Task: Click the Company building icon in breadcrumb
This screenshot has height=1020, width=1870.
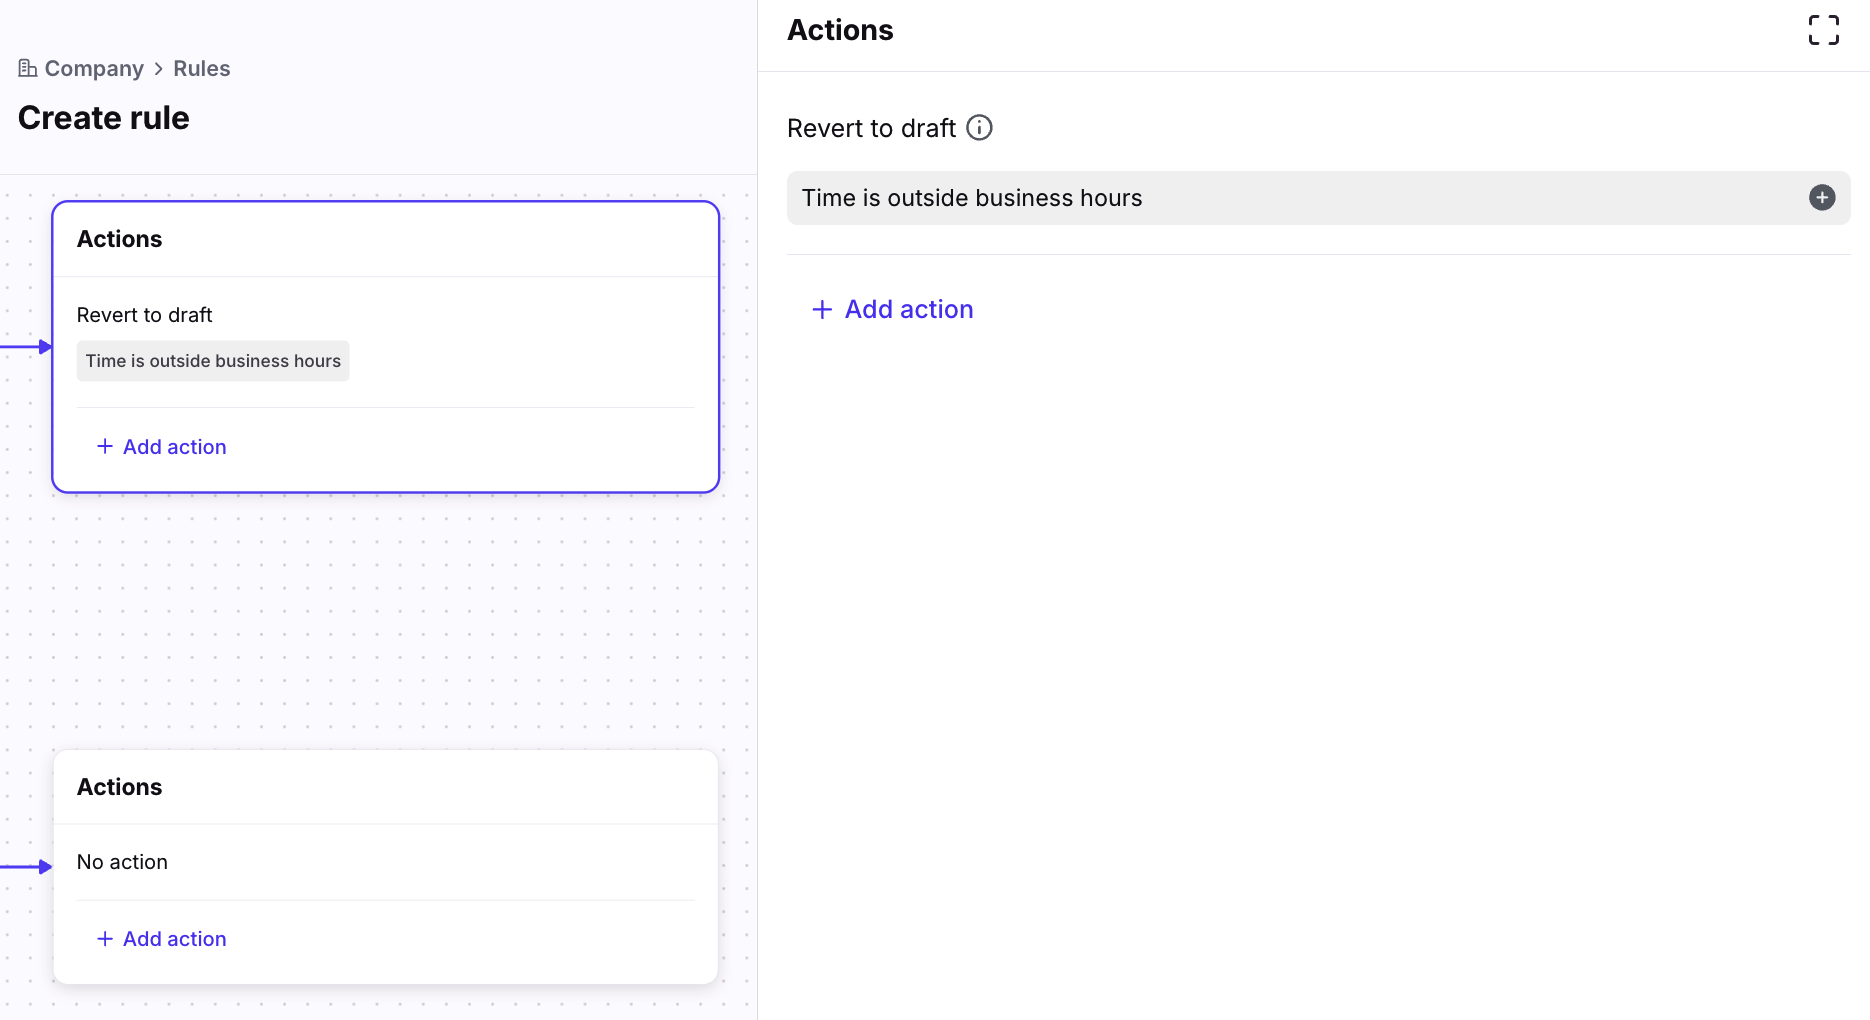Action: point(28,68)
